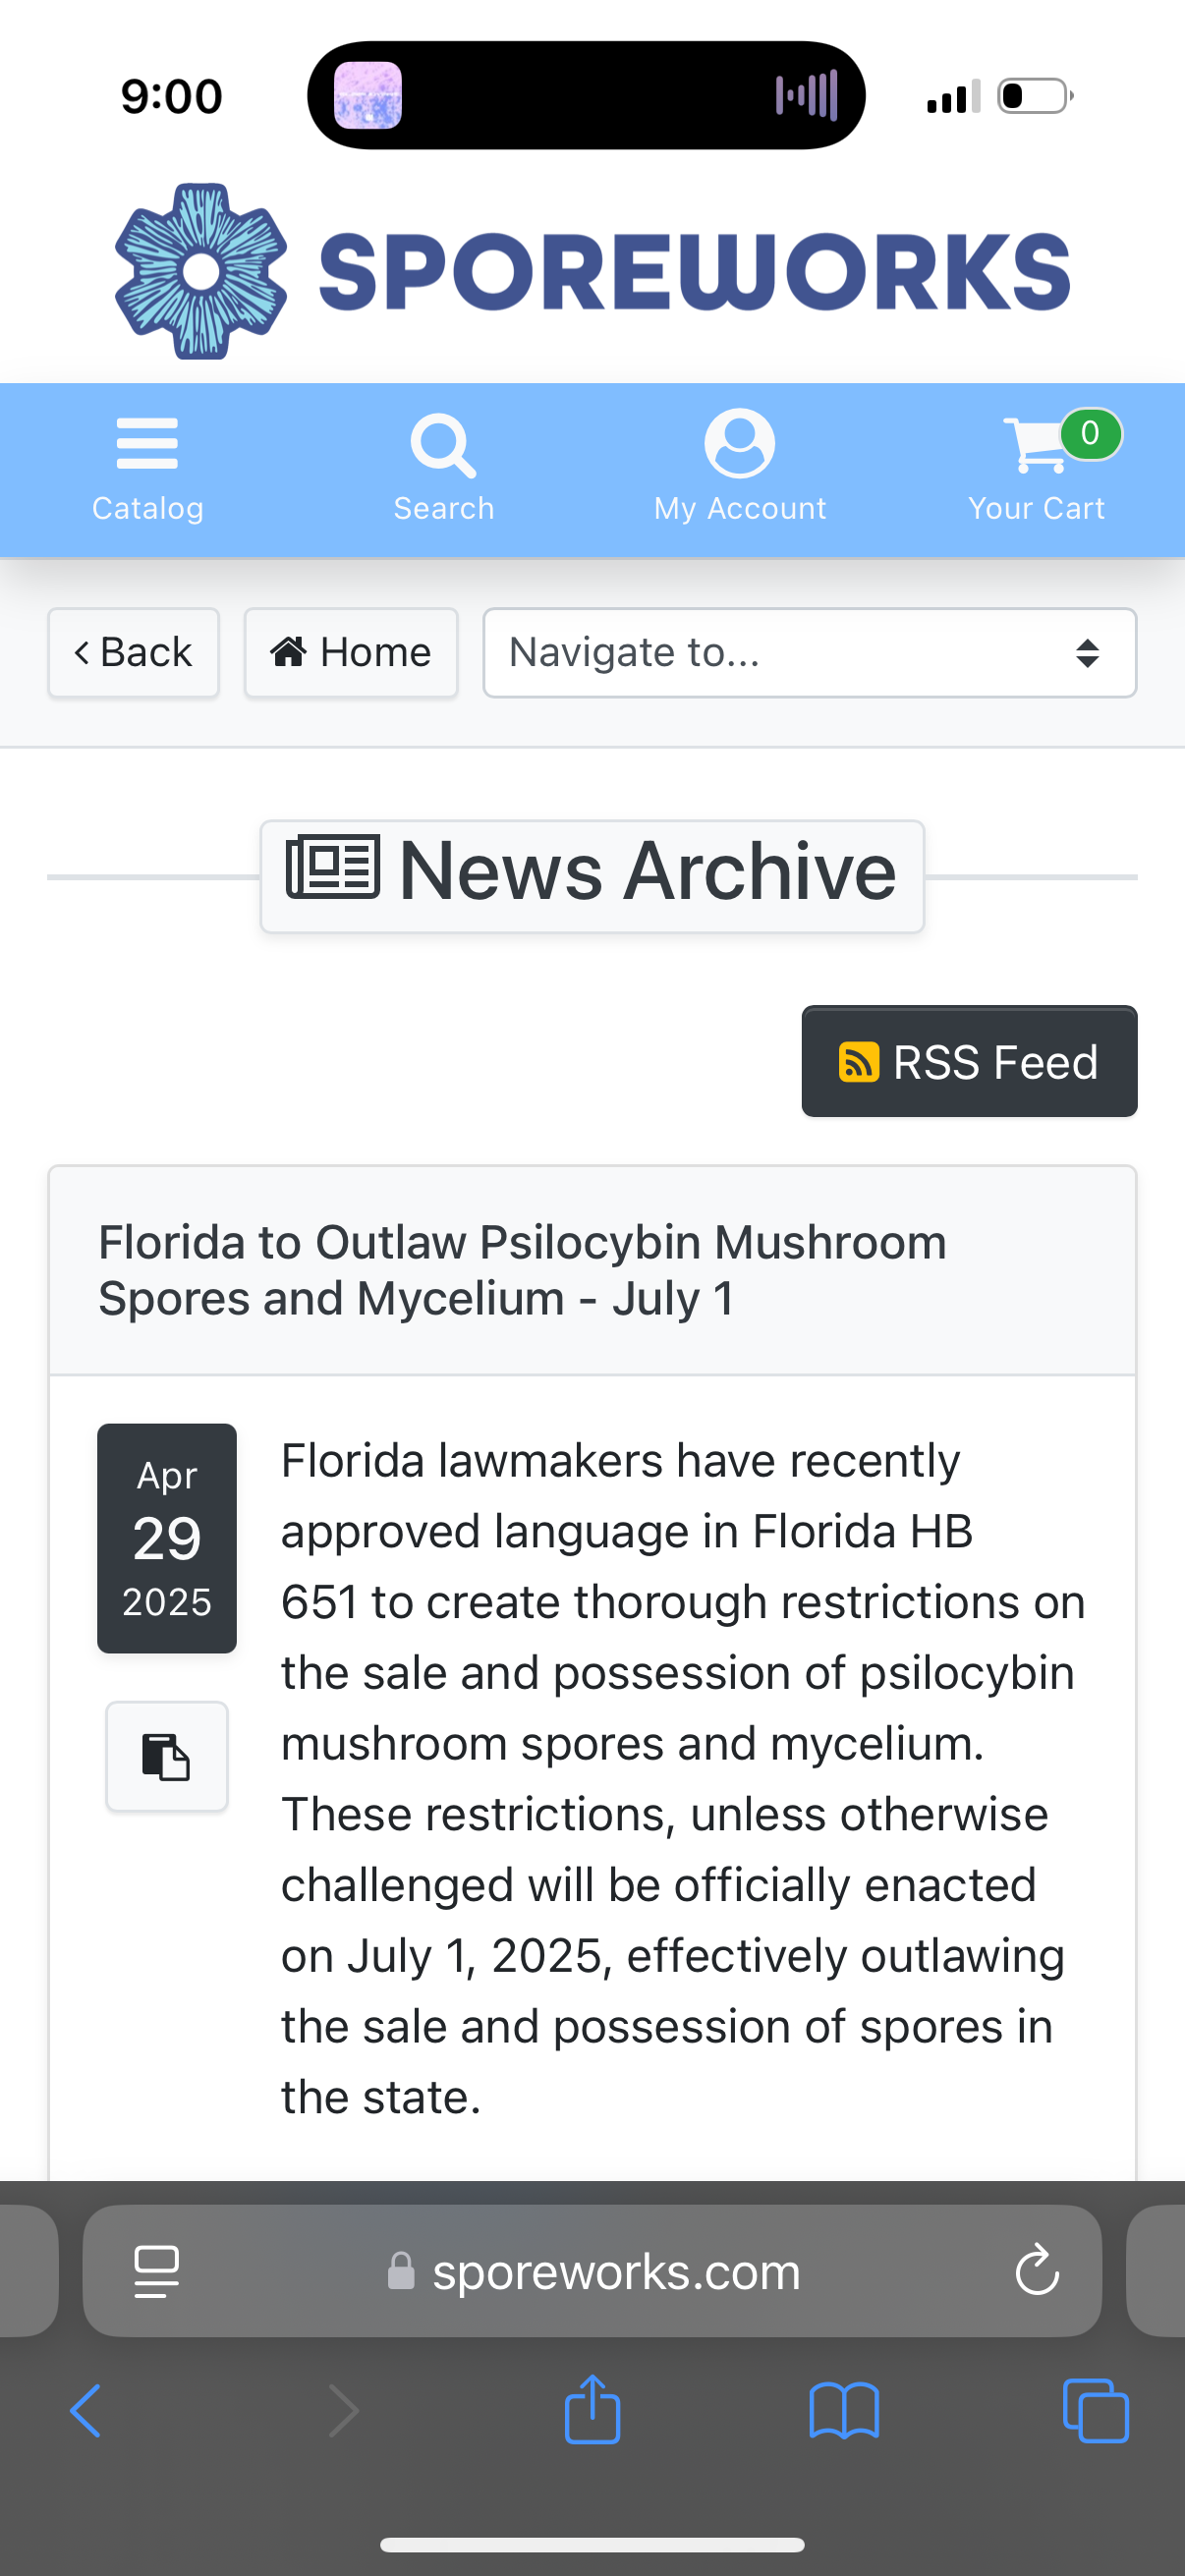1185x2576 pixels.
Task: Reload the sporeworks.com page
Action: [x=1037, y=2271]
